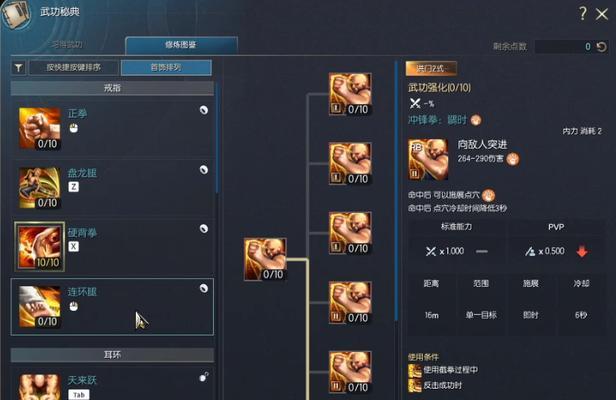
Task: Select the topmost skill-tree branch node
Action: [x=350, y=94]
